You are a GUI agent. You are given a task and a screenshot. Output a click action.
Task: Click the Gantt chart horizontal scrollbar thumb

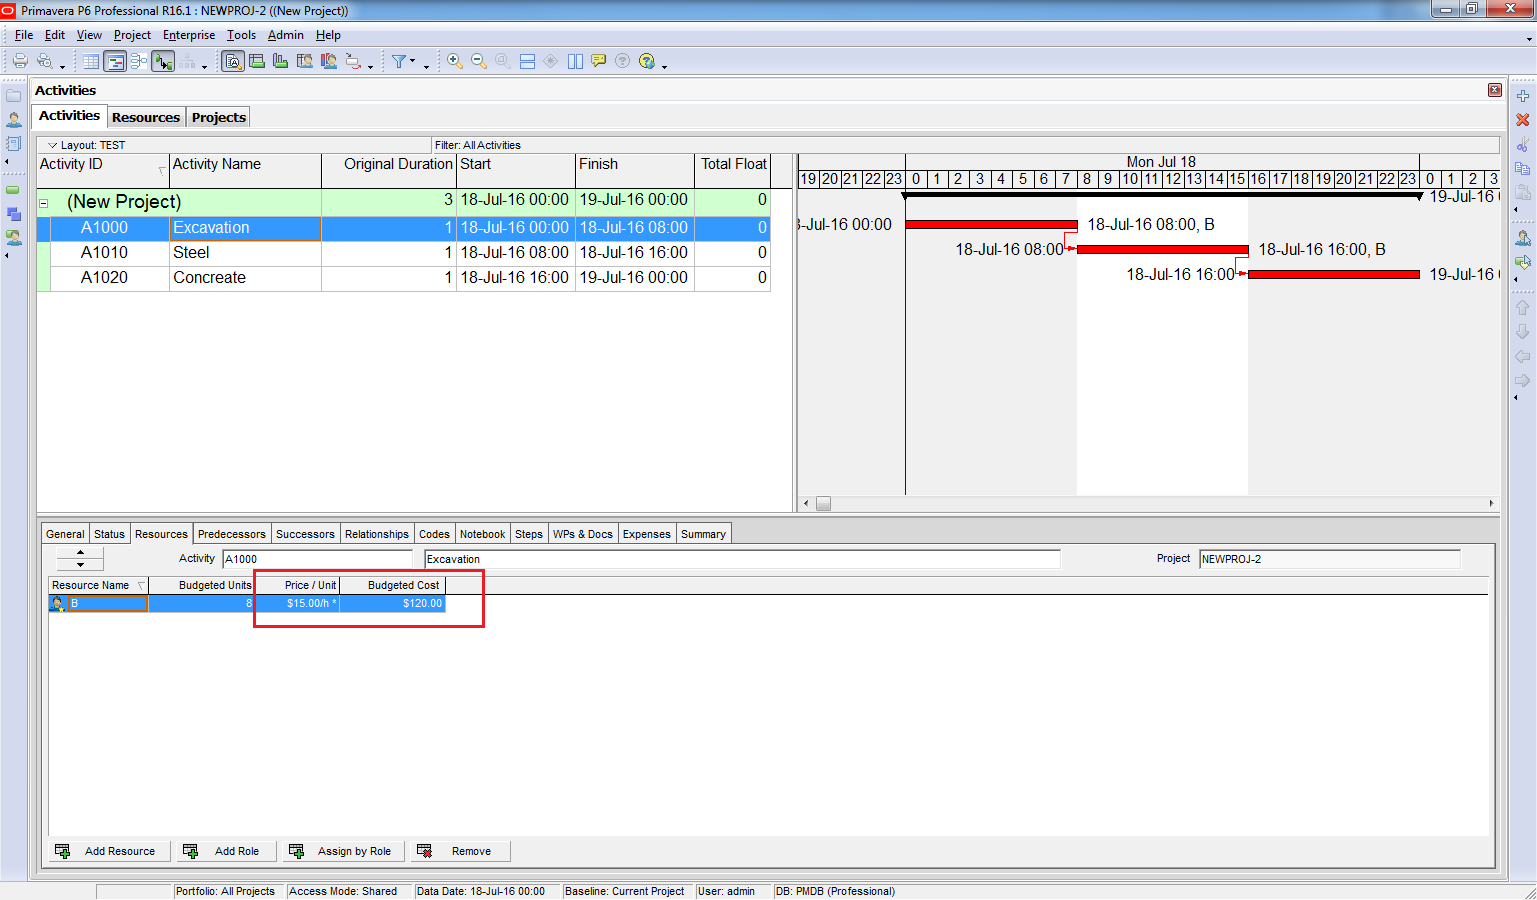(x=823, y=504)
